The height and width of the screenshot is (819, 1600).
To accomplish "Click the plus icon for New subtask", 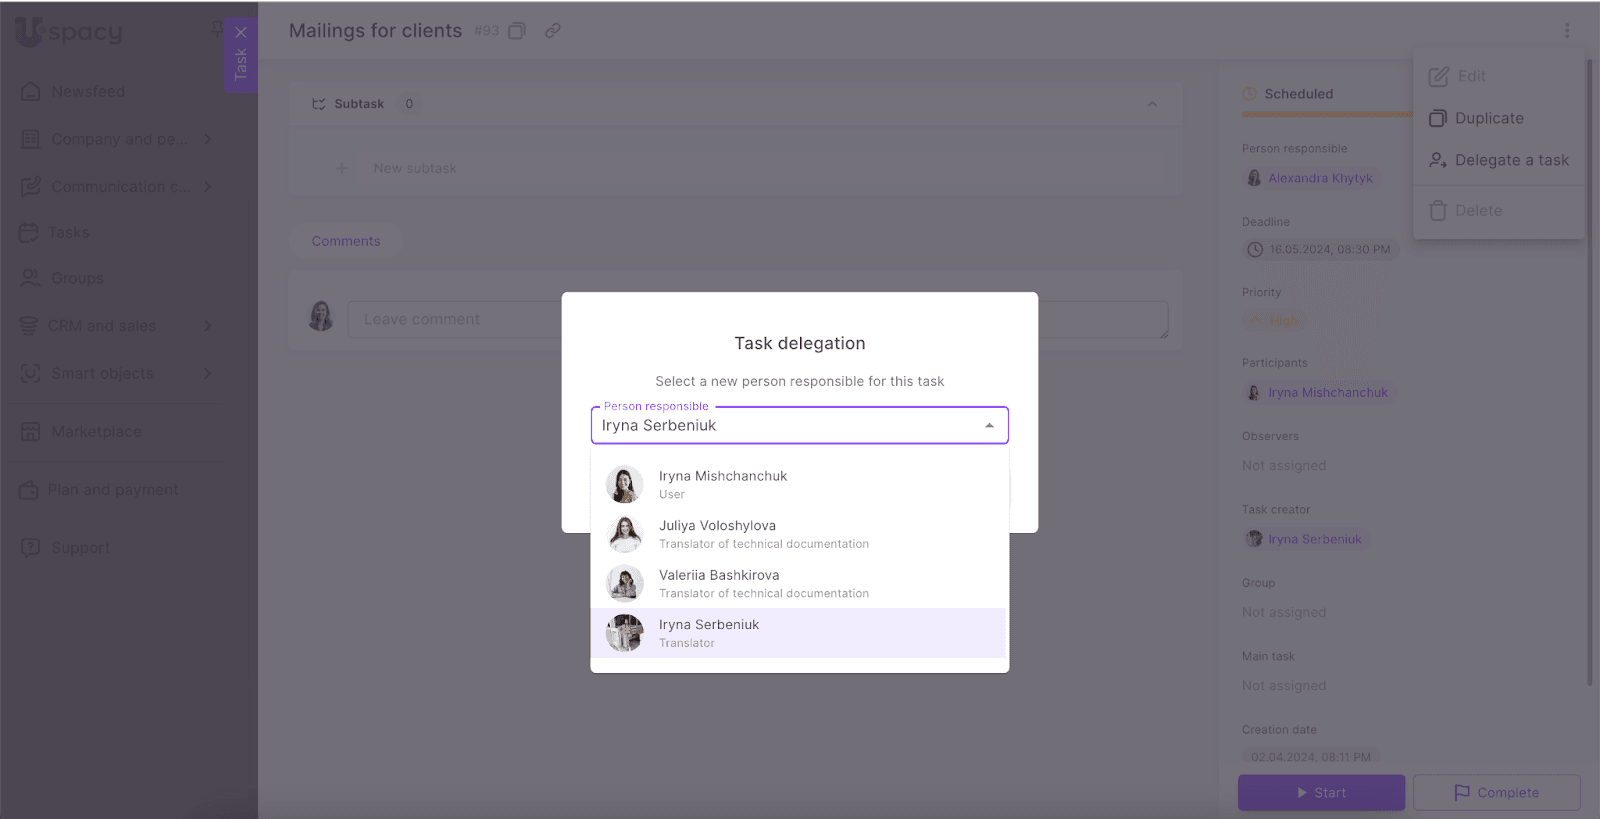I will 342,168.
